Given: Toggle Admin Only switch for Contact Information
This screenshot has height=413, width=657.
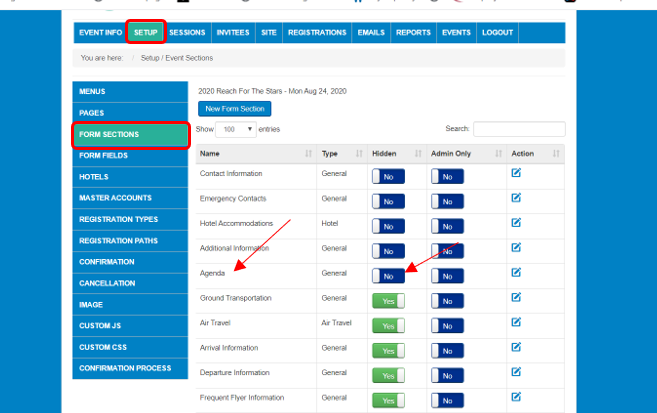Looking at the screenshot, I should 448,176.
